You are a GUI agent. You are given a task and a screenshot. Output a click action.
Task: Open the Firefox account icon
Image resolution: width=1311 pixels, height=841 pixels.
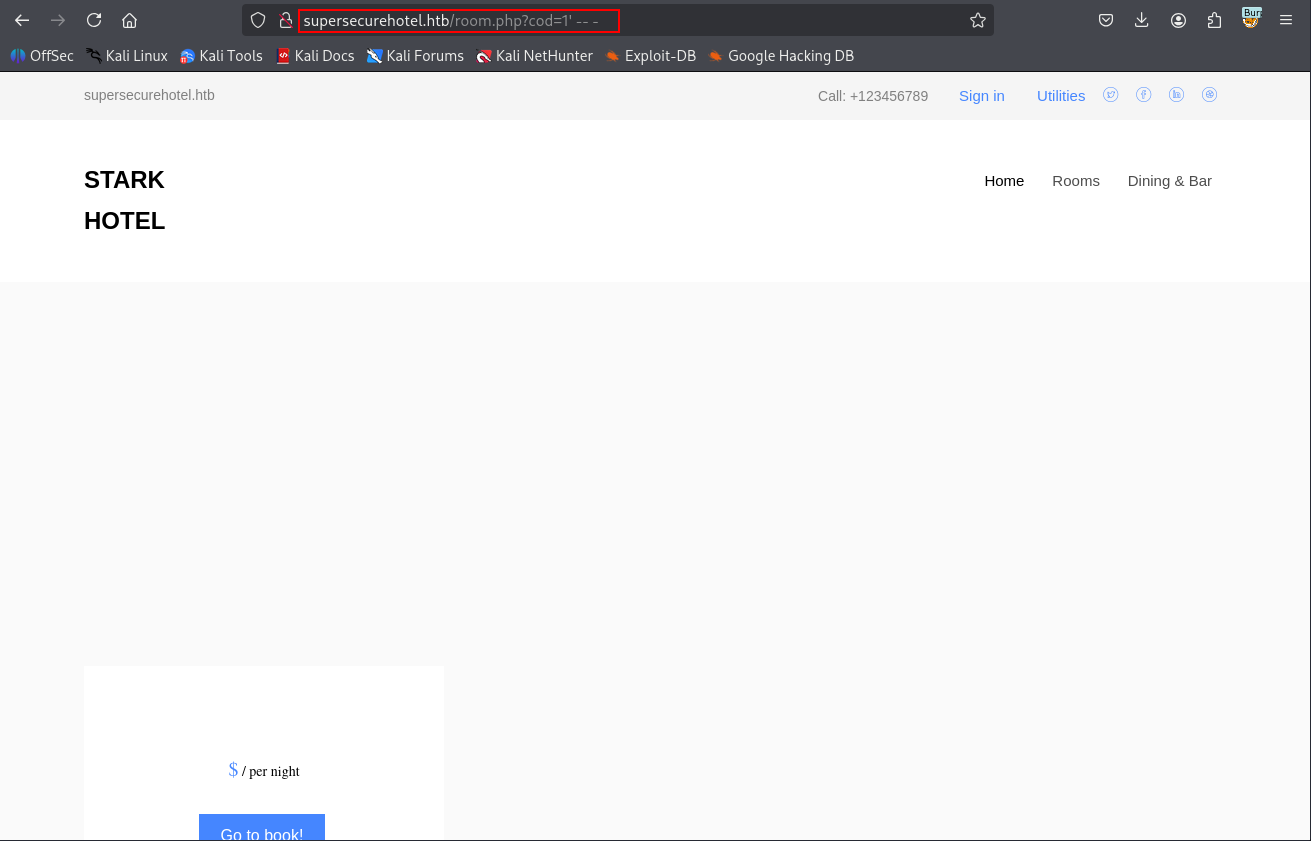(x=1178, y=20)
